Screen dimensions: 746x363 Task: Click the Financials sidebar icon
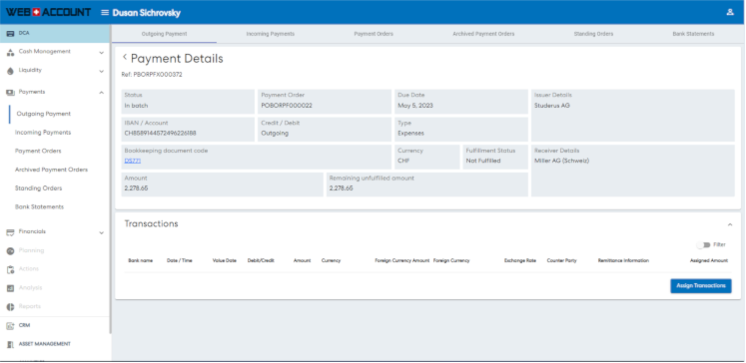pyautogui.click(x=10, y=232)
